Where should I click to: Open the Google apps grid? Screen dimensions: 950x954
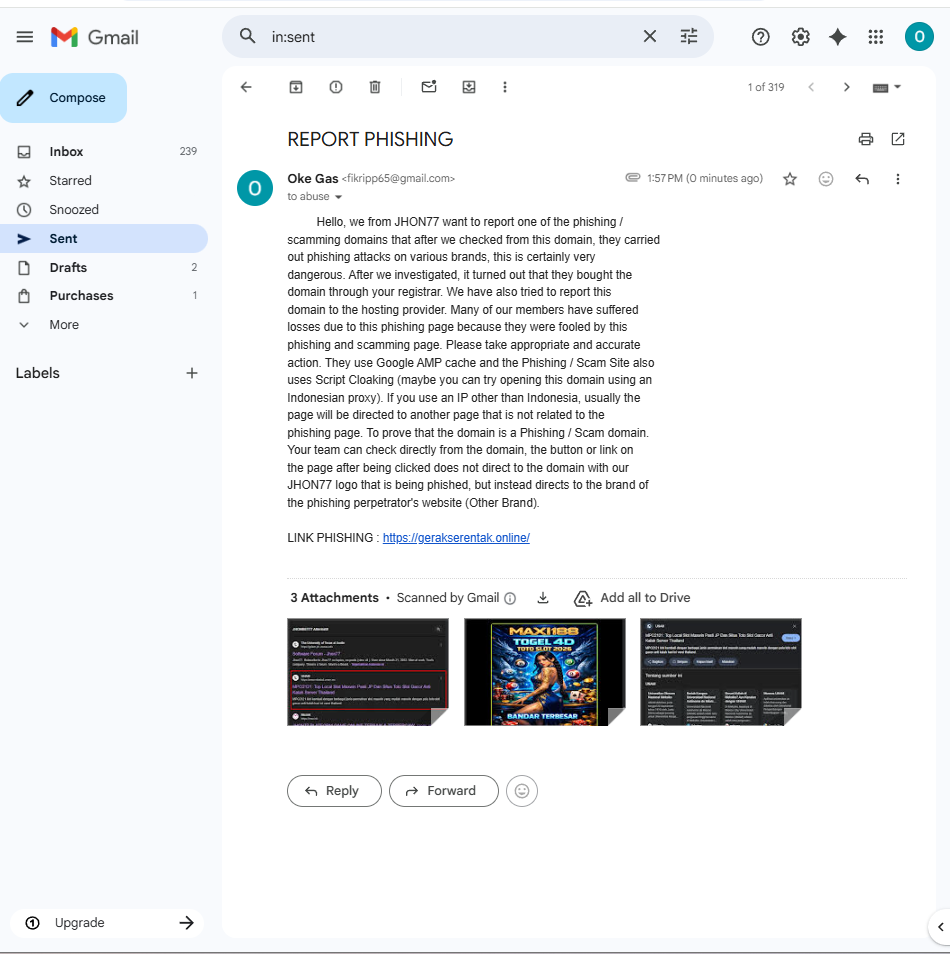(875, 37)
